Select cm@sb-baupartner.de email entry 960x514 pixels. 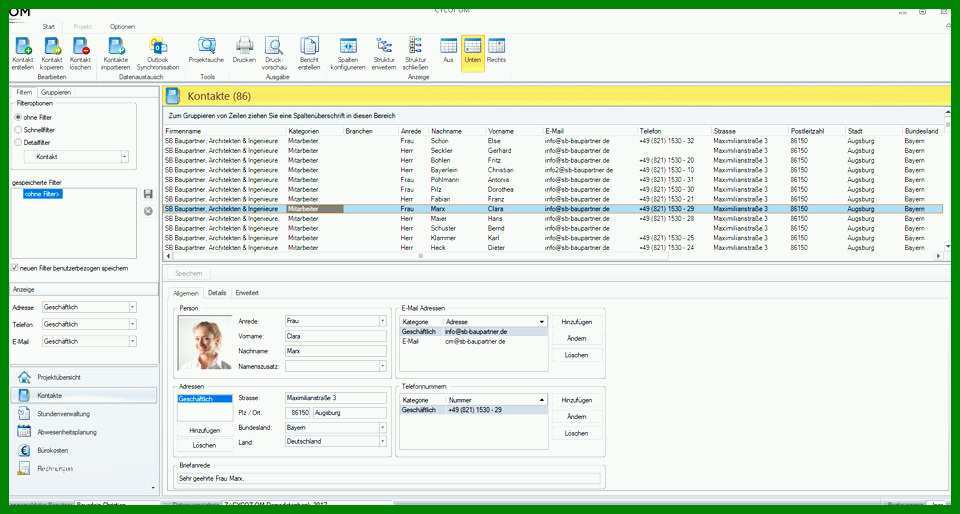tap(473, 341)
